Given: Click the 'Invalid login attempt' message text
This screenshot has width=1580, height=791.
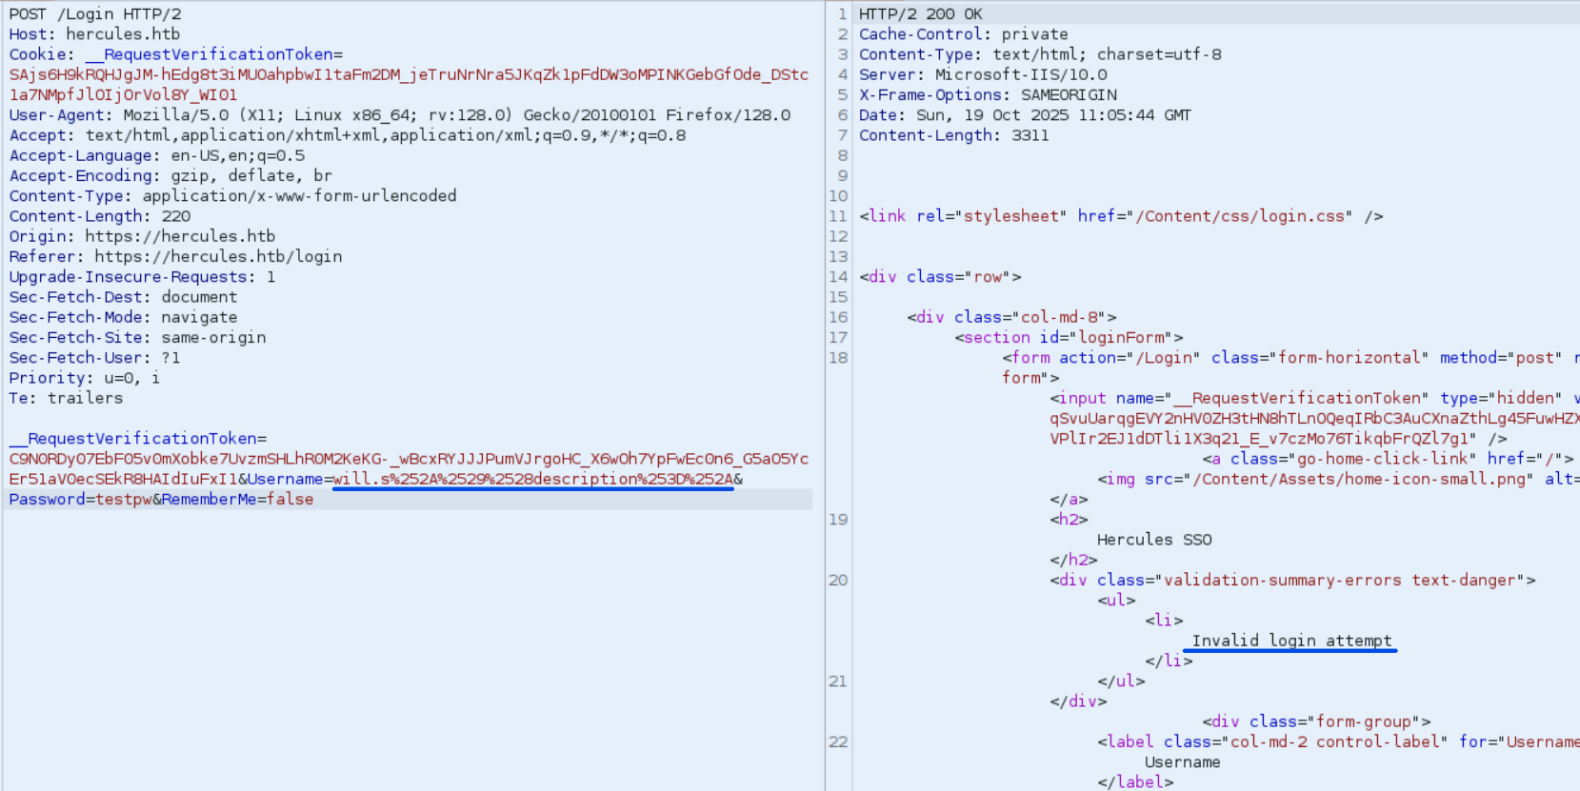Looking at the screenshot, I should 1292,641.
